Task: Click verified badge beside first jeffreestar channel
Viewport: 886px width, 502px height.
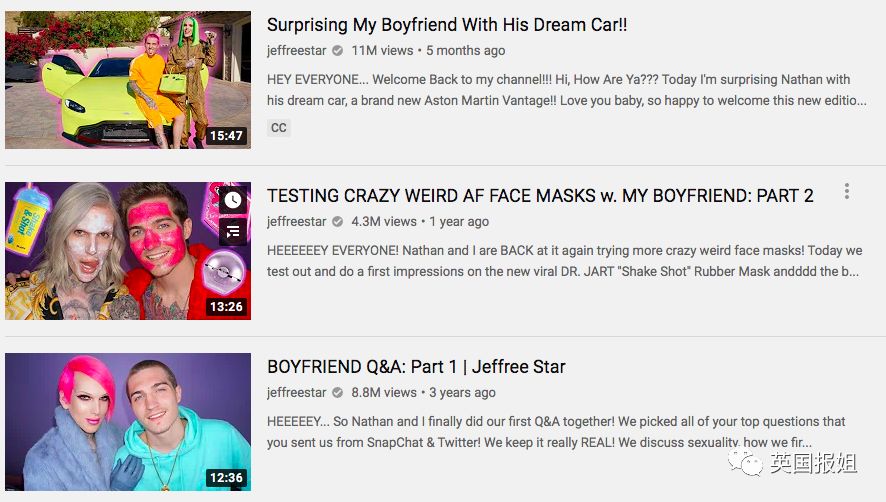Action: (337, 51)
